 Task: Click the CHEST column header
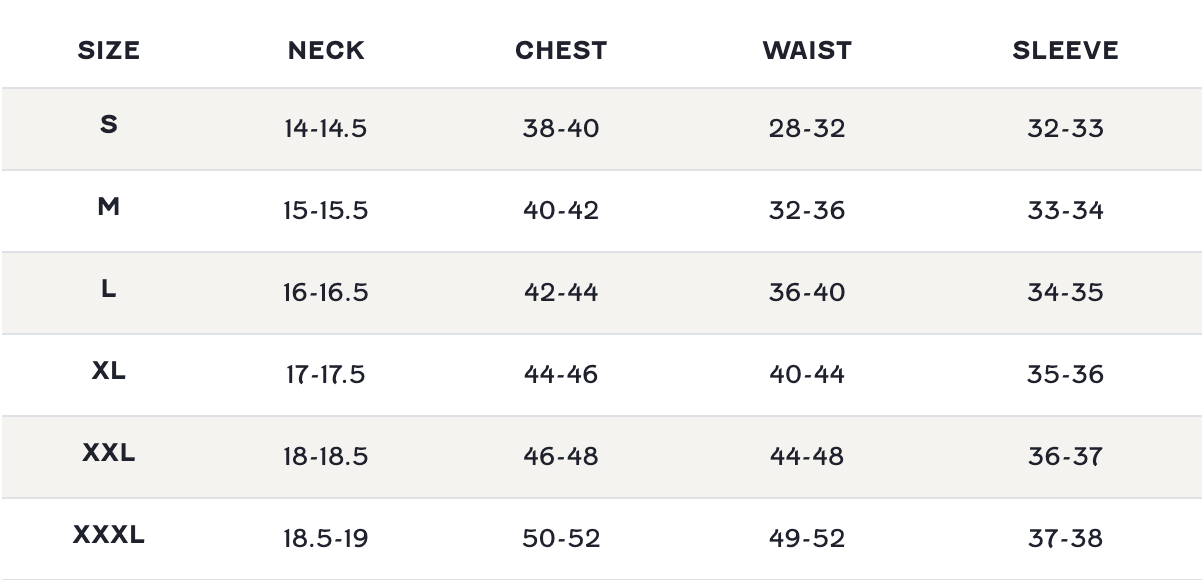click(561, 51)
